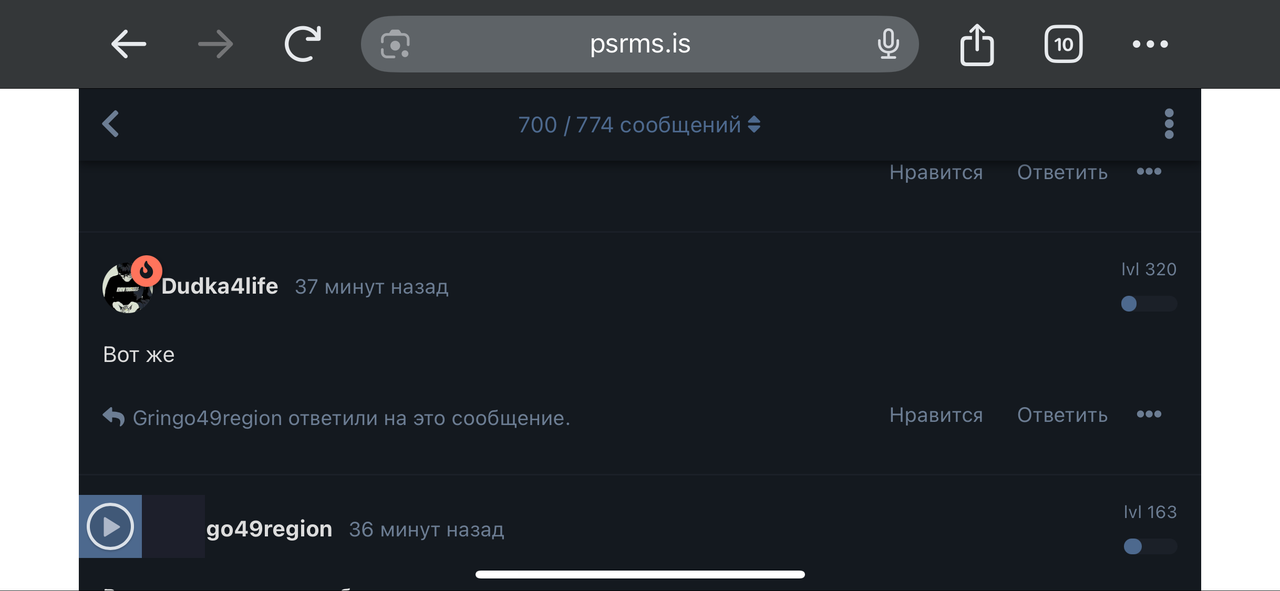This screenshot has height=591, width=1280.
Task: Open the thread's vertical three-dot options menu
Action: pos(1168,124)
